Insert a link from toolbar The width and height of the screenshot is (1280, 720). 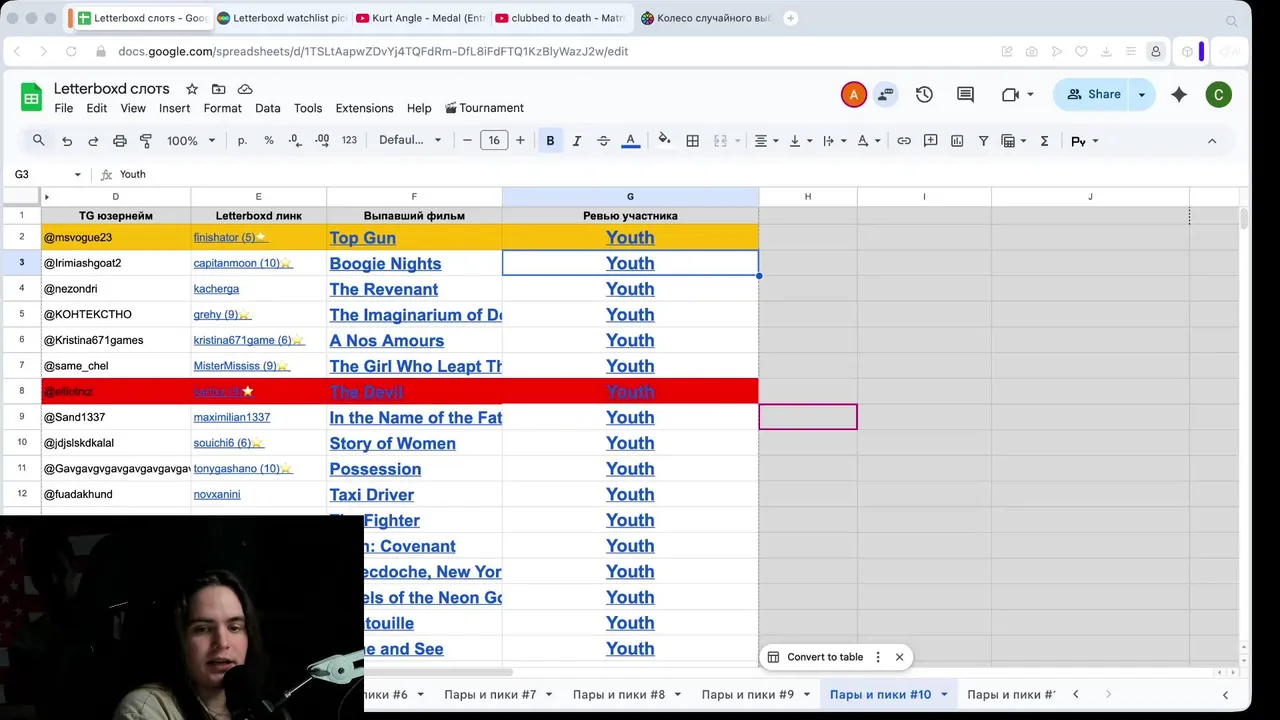tap(904, 141)
